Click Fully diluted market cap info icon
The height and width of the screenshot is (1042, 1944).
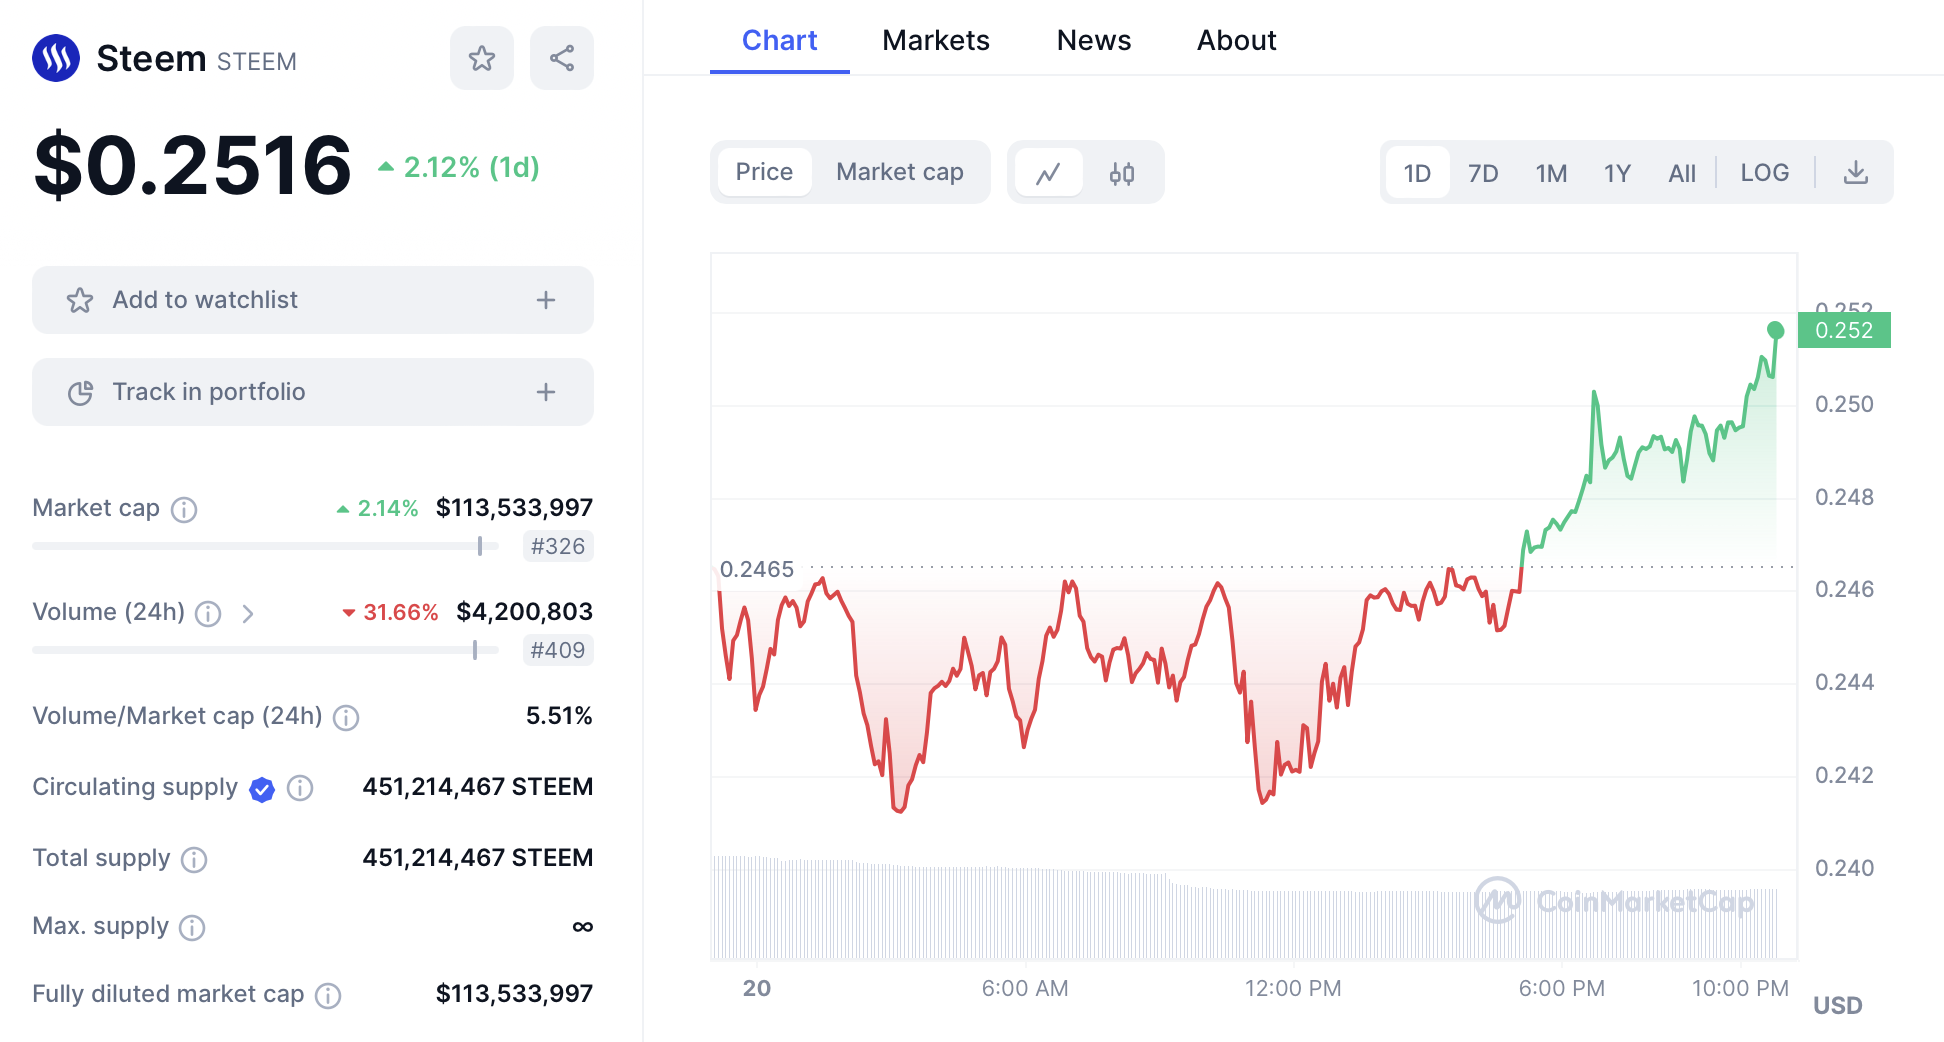[x=328, y=996]
